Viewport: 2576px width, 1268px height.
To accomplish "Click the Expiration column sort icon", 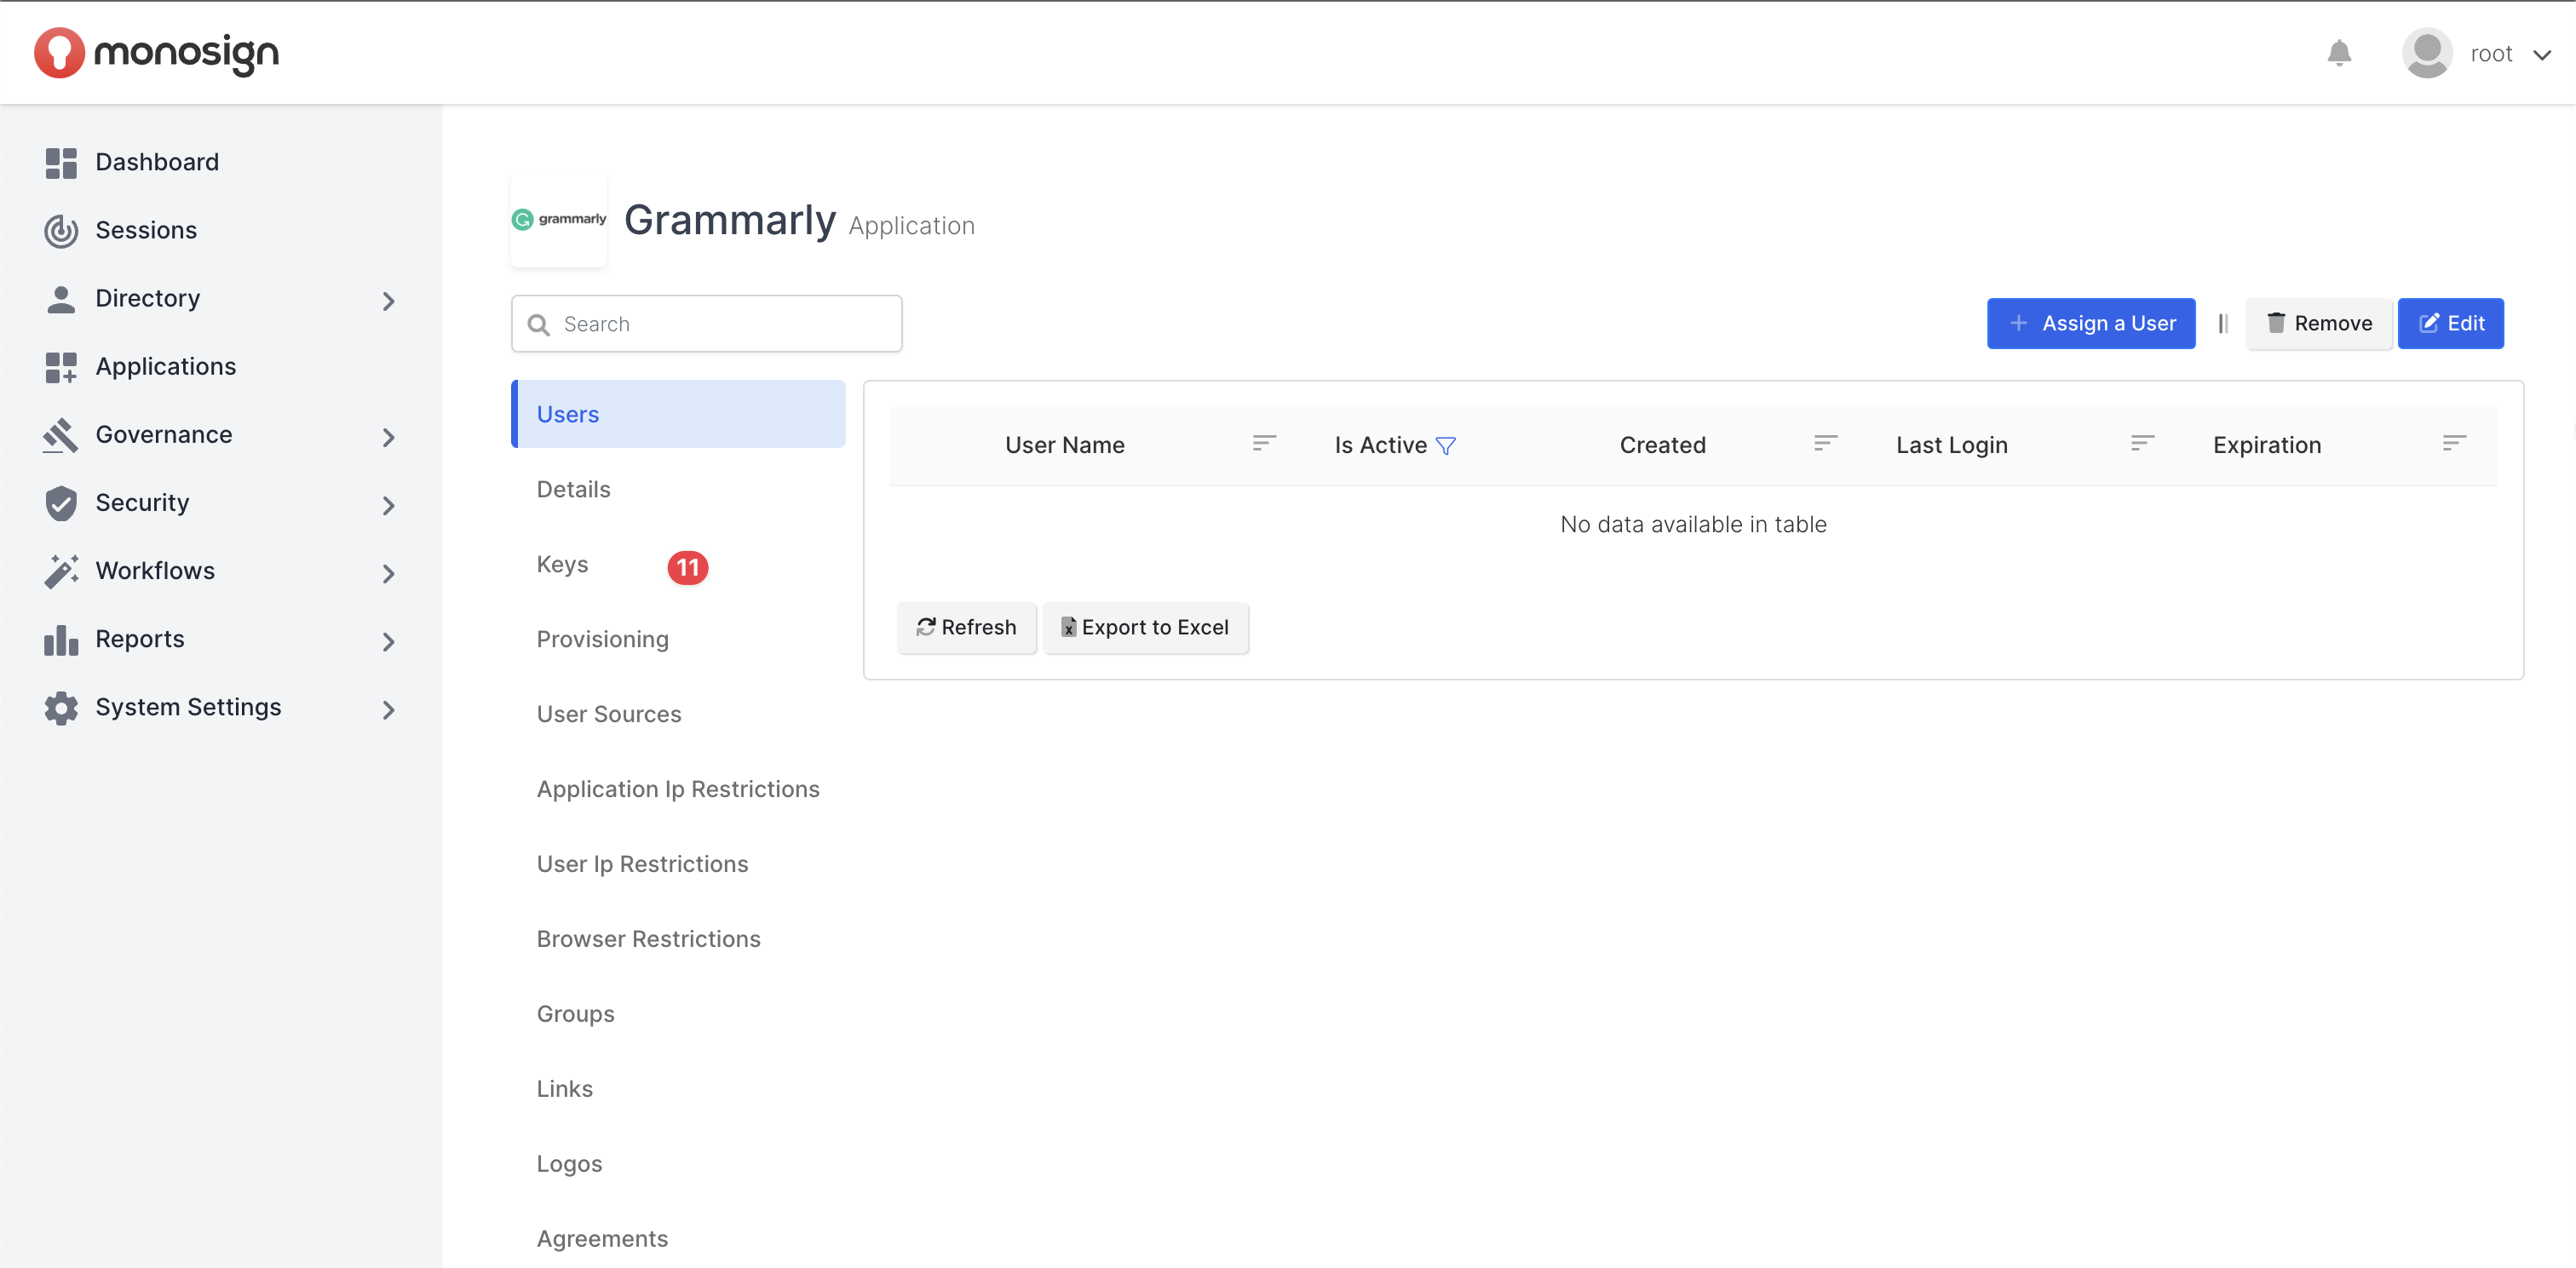I will 2454,443.
